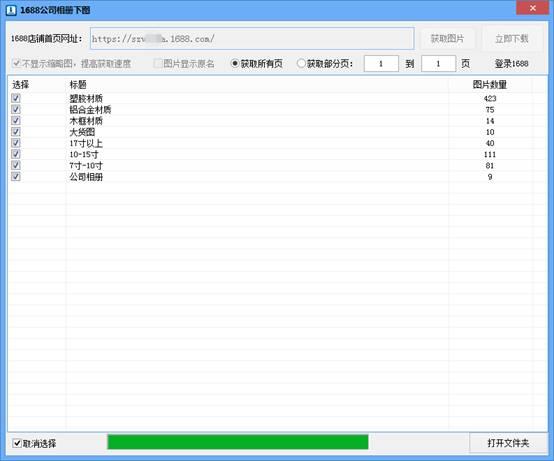Viewport: 554px width, 461px height.
Task: Open the 登录1688 link
Action: pyautogui.click(x=511, y=64)
